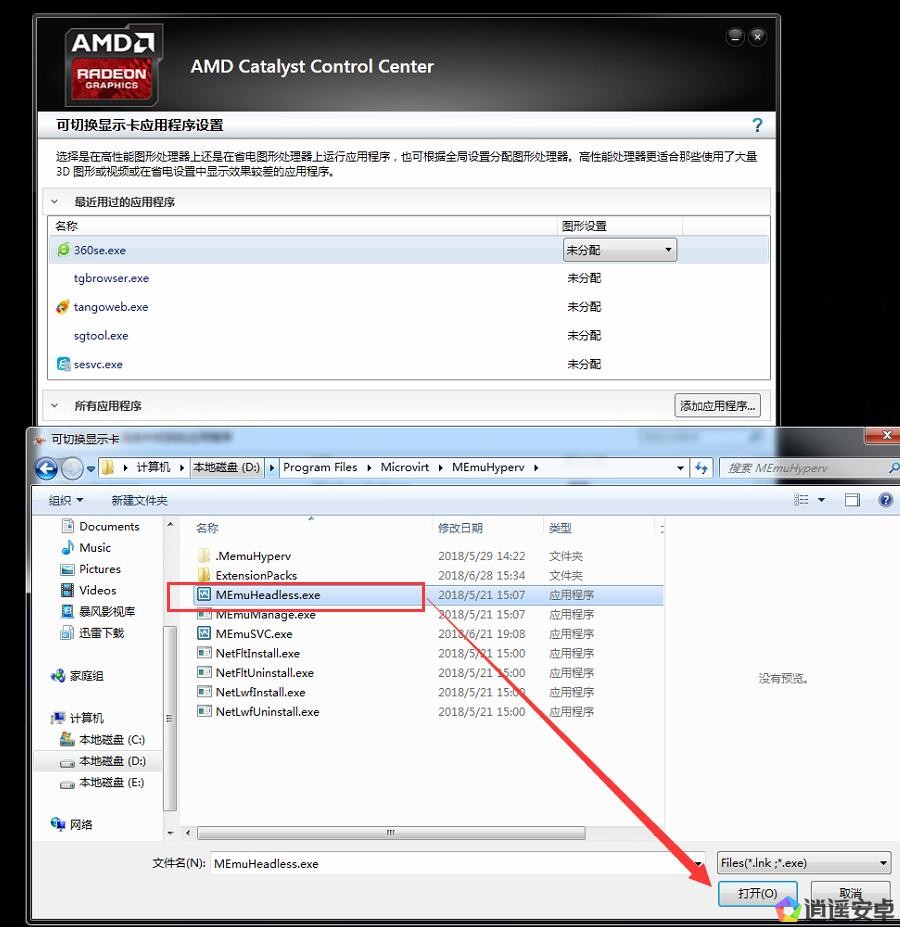
Task: Click the file dialog help icon
Action: (885, 500)
